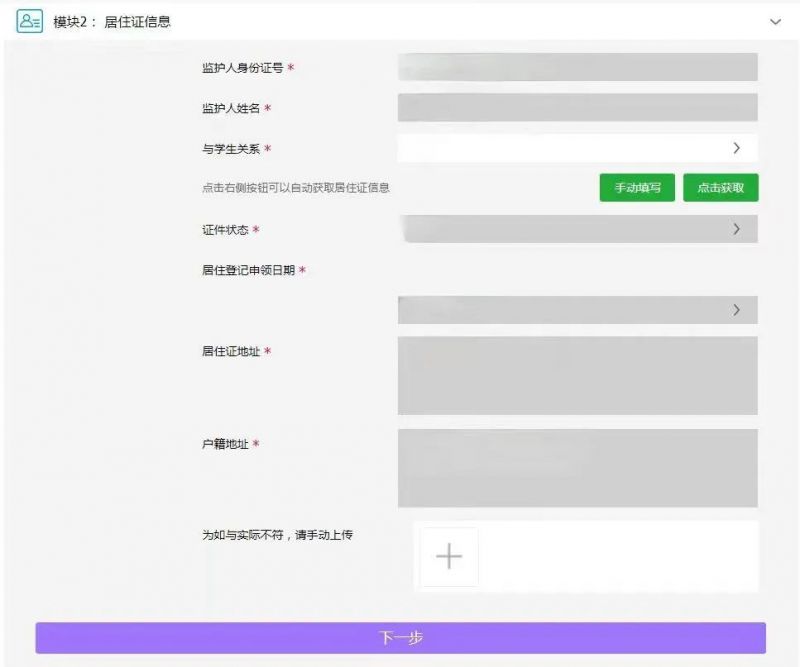Image resolution: width=800 pixels, height=667 pixels.
Task: Click the 居住登记申领日期 label
Action: pyautogui.click(x=248, y=270)
